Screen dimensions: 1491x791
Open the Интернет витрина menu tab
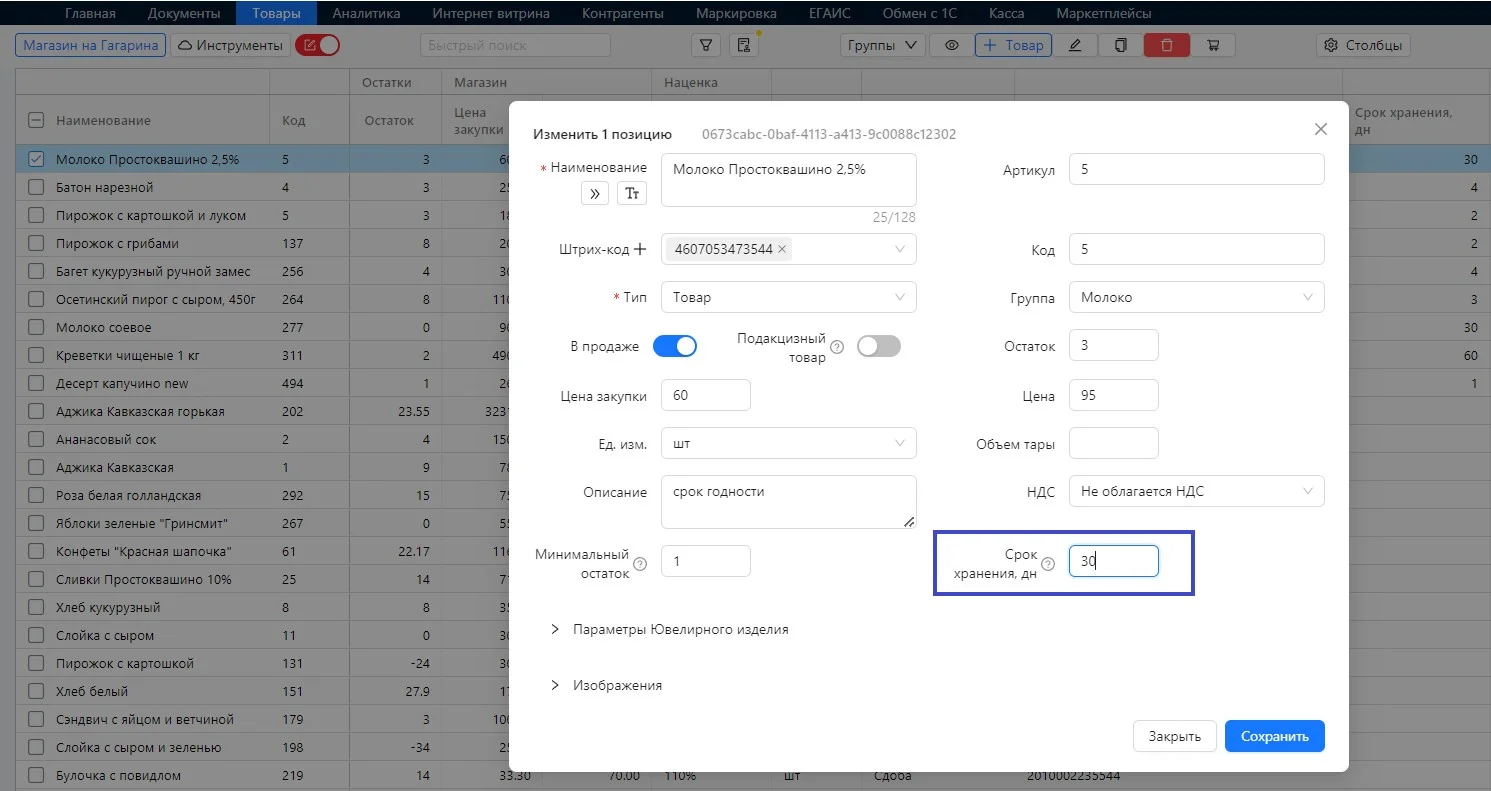pos(491,13)
